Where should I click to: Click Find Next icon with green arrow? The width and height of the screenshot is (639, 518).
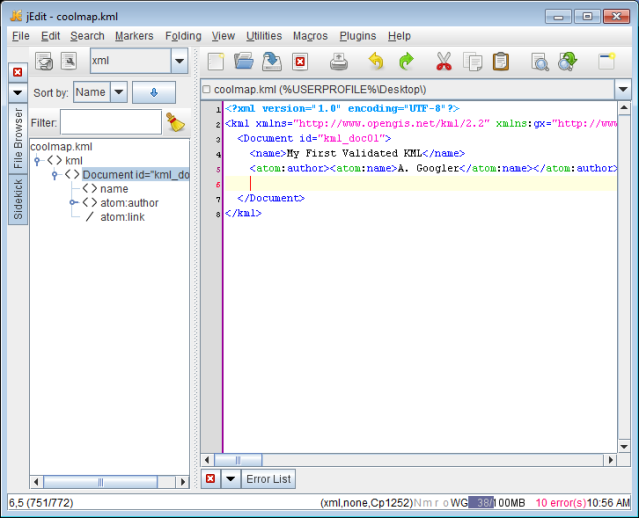click(568, 62)
